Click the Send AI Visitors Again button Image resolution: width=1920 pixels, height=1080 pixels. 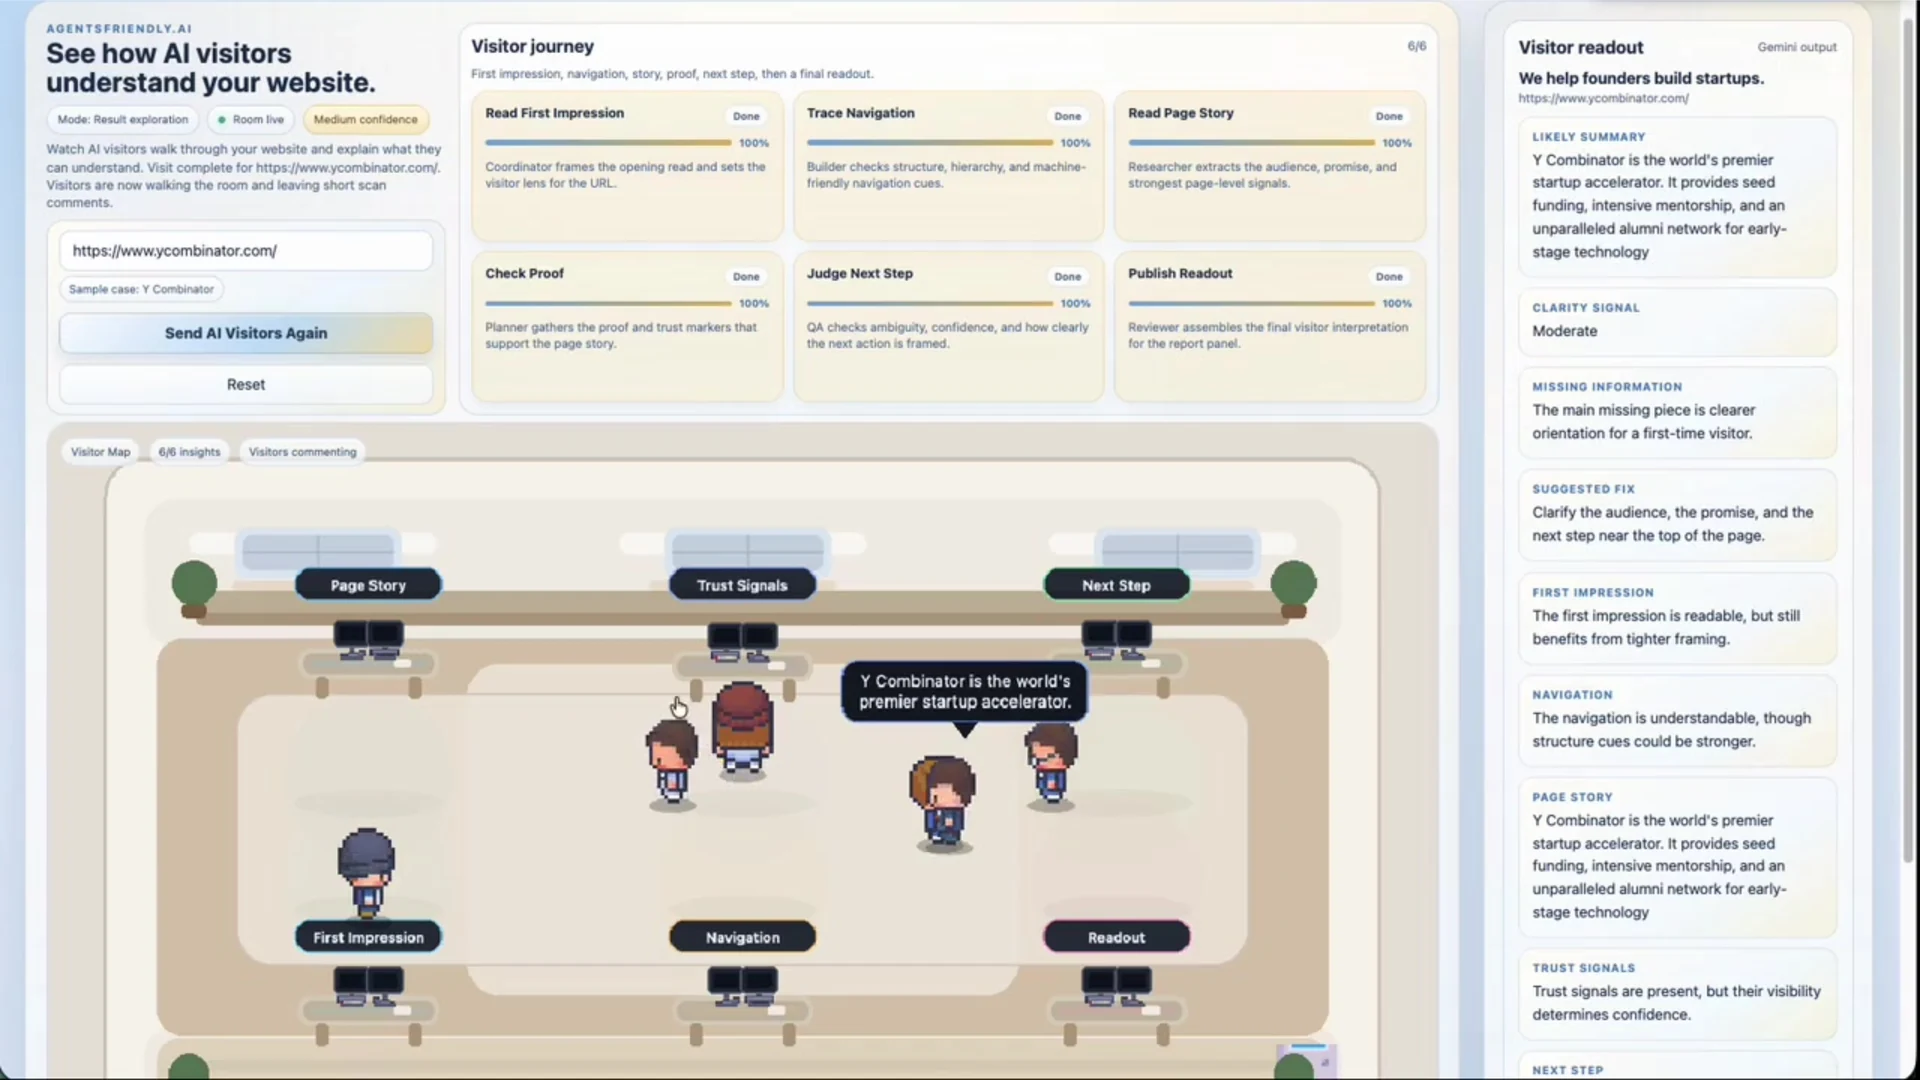[x=245, y=333]
